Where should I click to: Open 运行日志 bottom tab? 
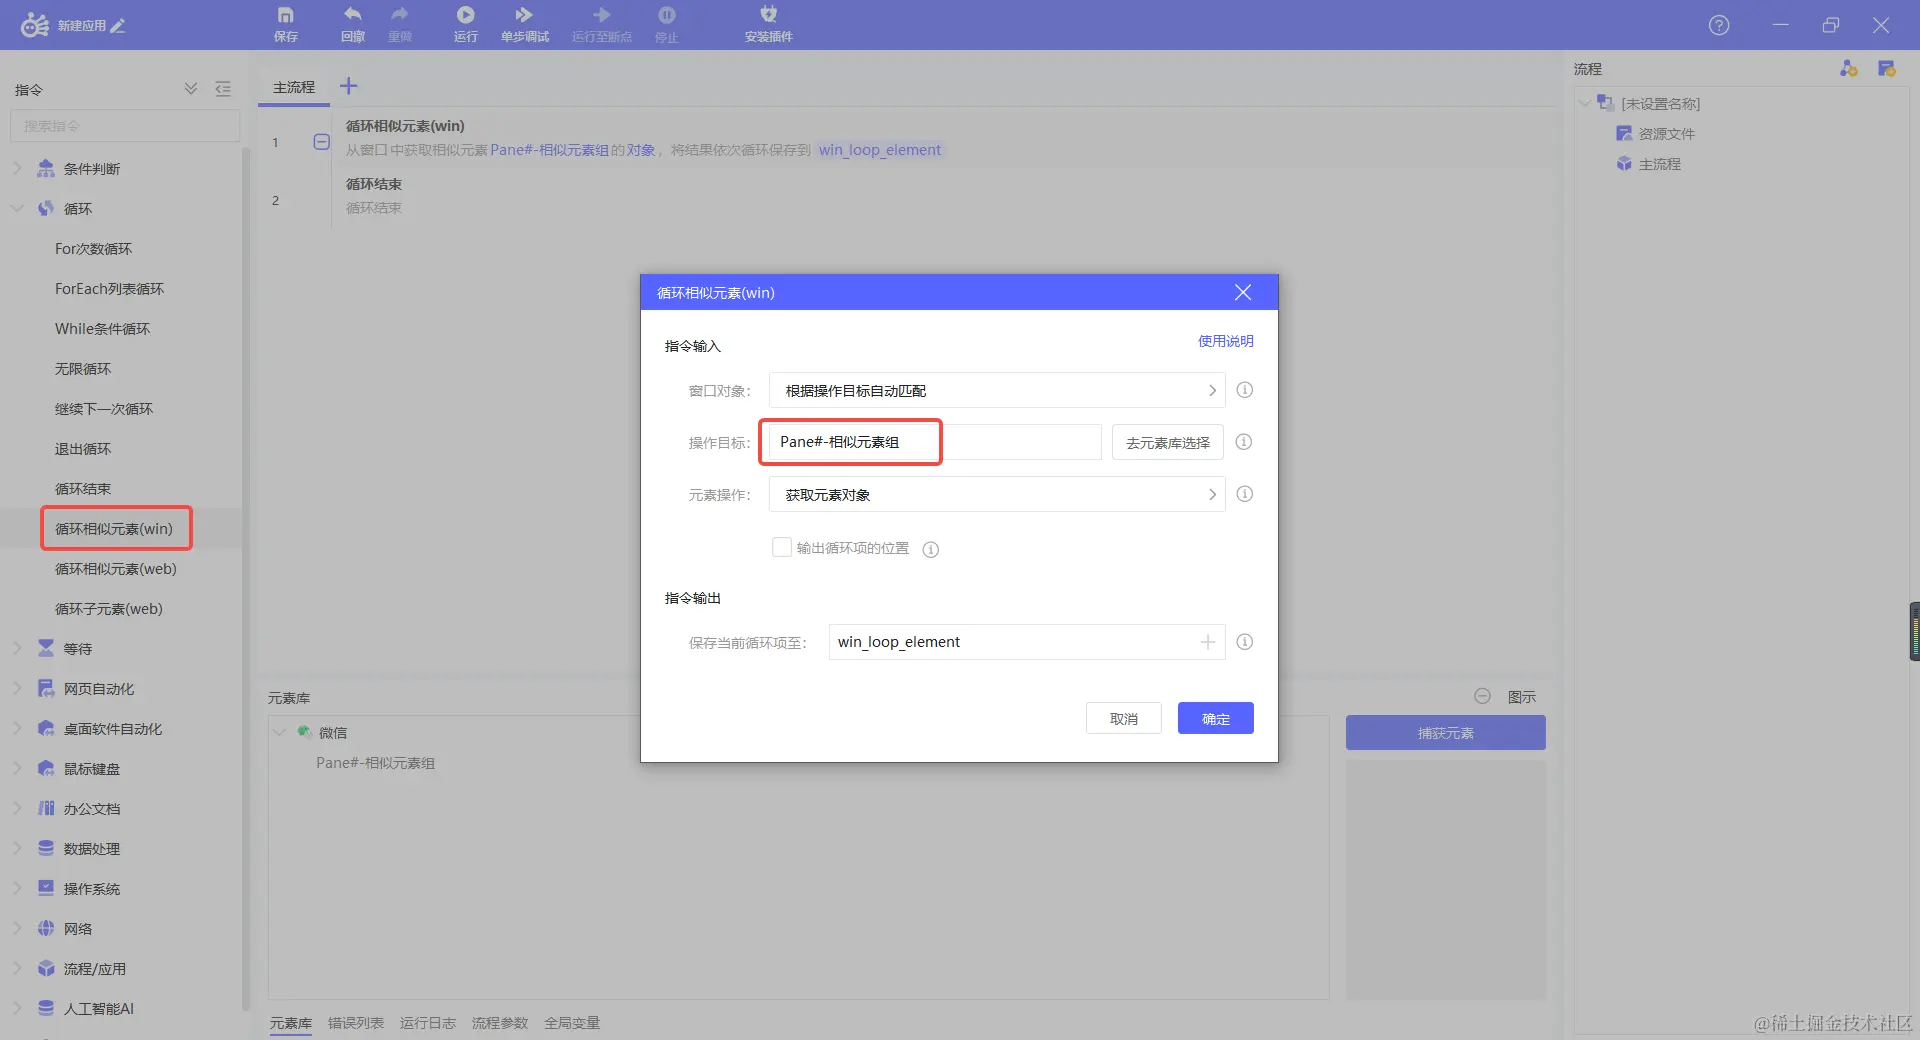428,1023
